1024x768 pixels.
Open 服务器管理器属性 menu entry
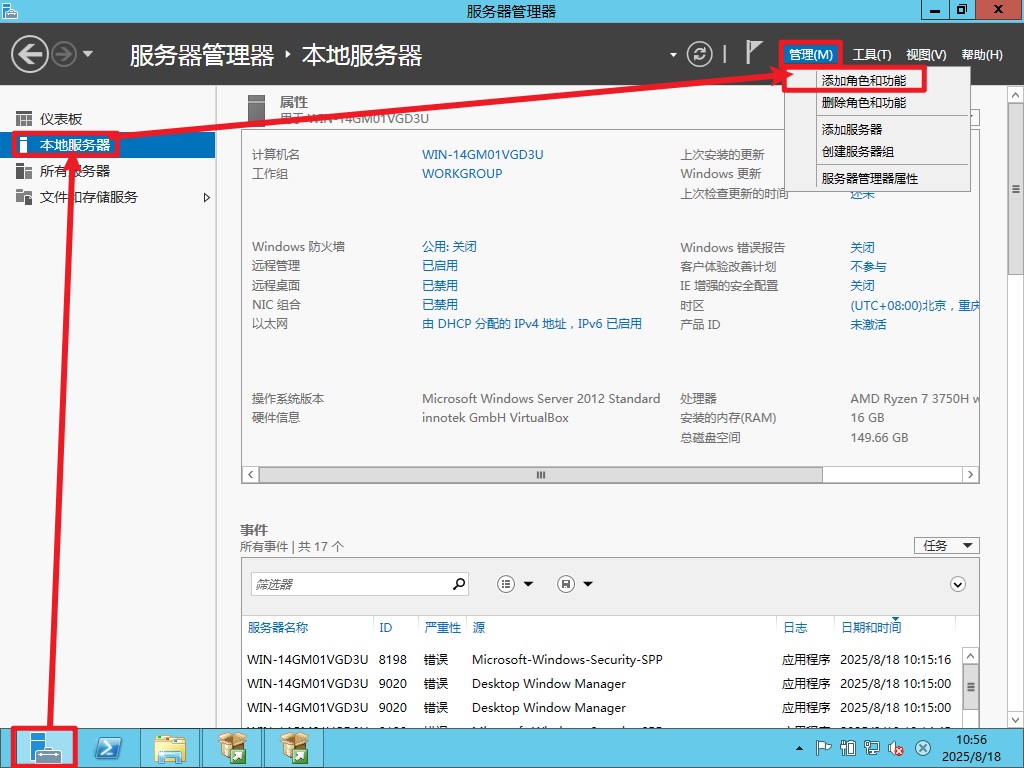869,178
